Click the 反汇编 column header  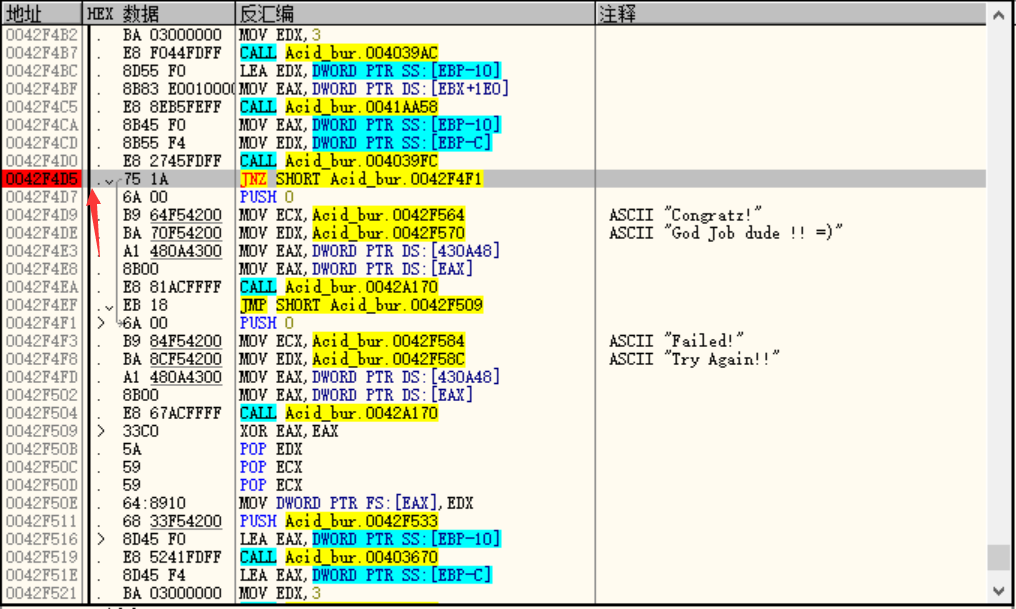(415, 13)
